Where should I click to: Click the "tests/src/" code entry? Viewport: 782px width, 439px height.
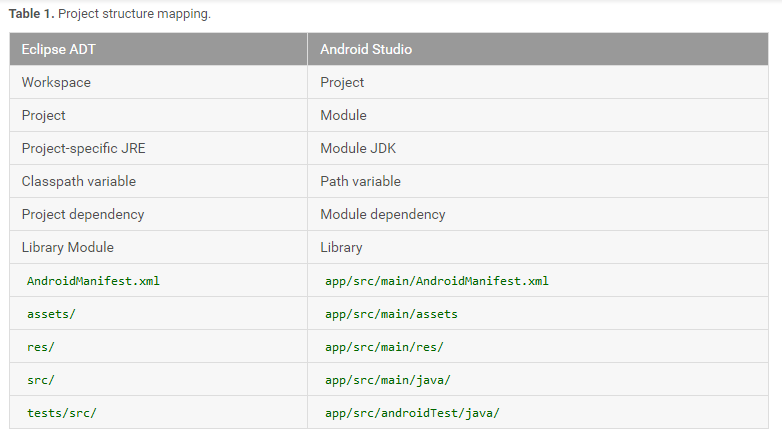pos(62,413)
